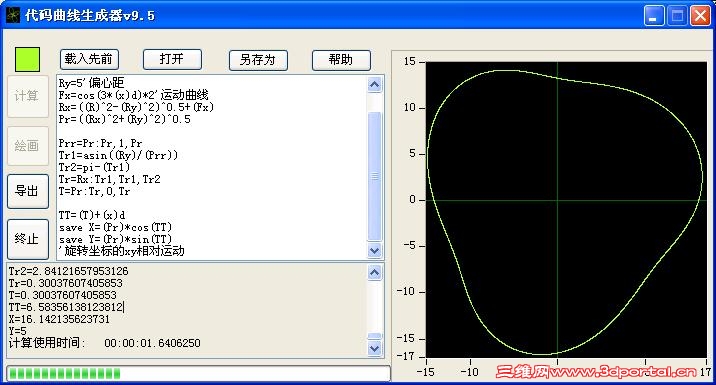This screenshot has height=385, width=716.
Task: Click the code editor scroll-down arrow
Action: (x=374, y=251)
